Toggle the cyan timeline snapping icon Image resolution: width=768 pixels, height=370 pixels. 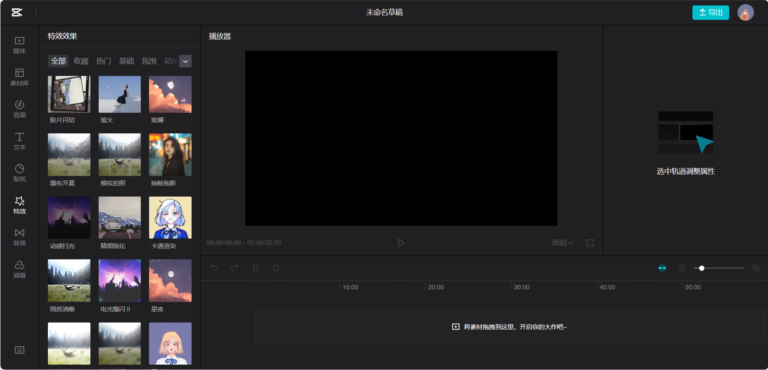(x=662, y=268)
